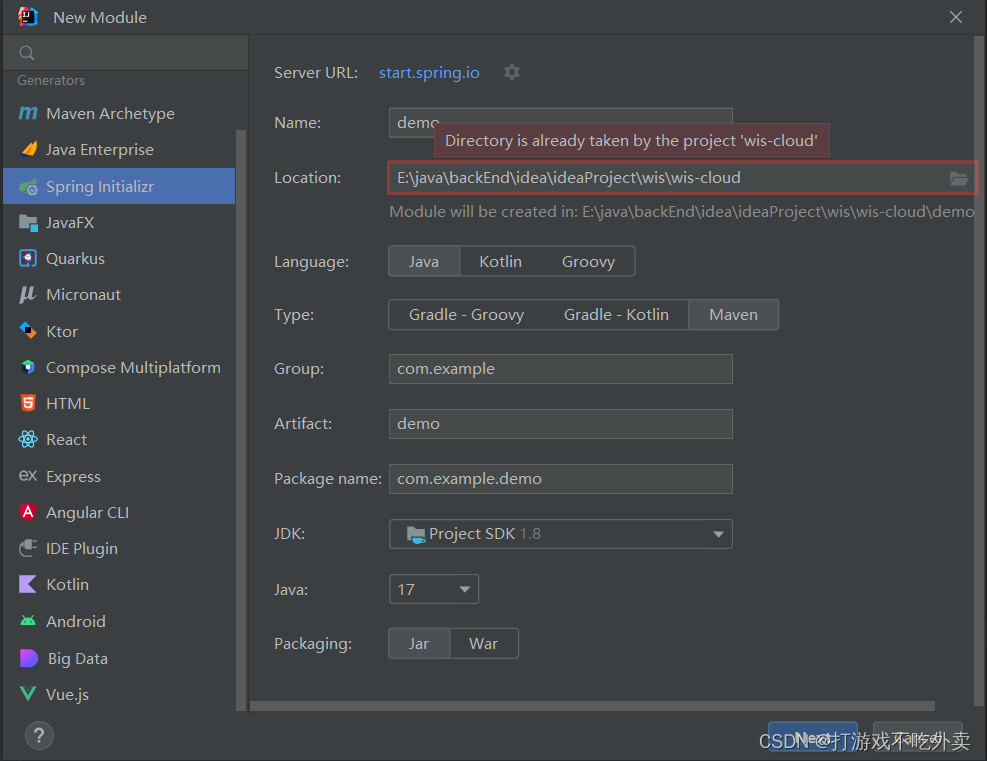The image size is (987, 761).
Task: Click the Package name field
Action: pos(561,479)
